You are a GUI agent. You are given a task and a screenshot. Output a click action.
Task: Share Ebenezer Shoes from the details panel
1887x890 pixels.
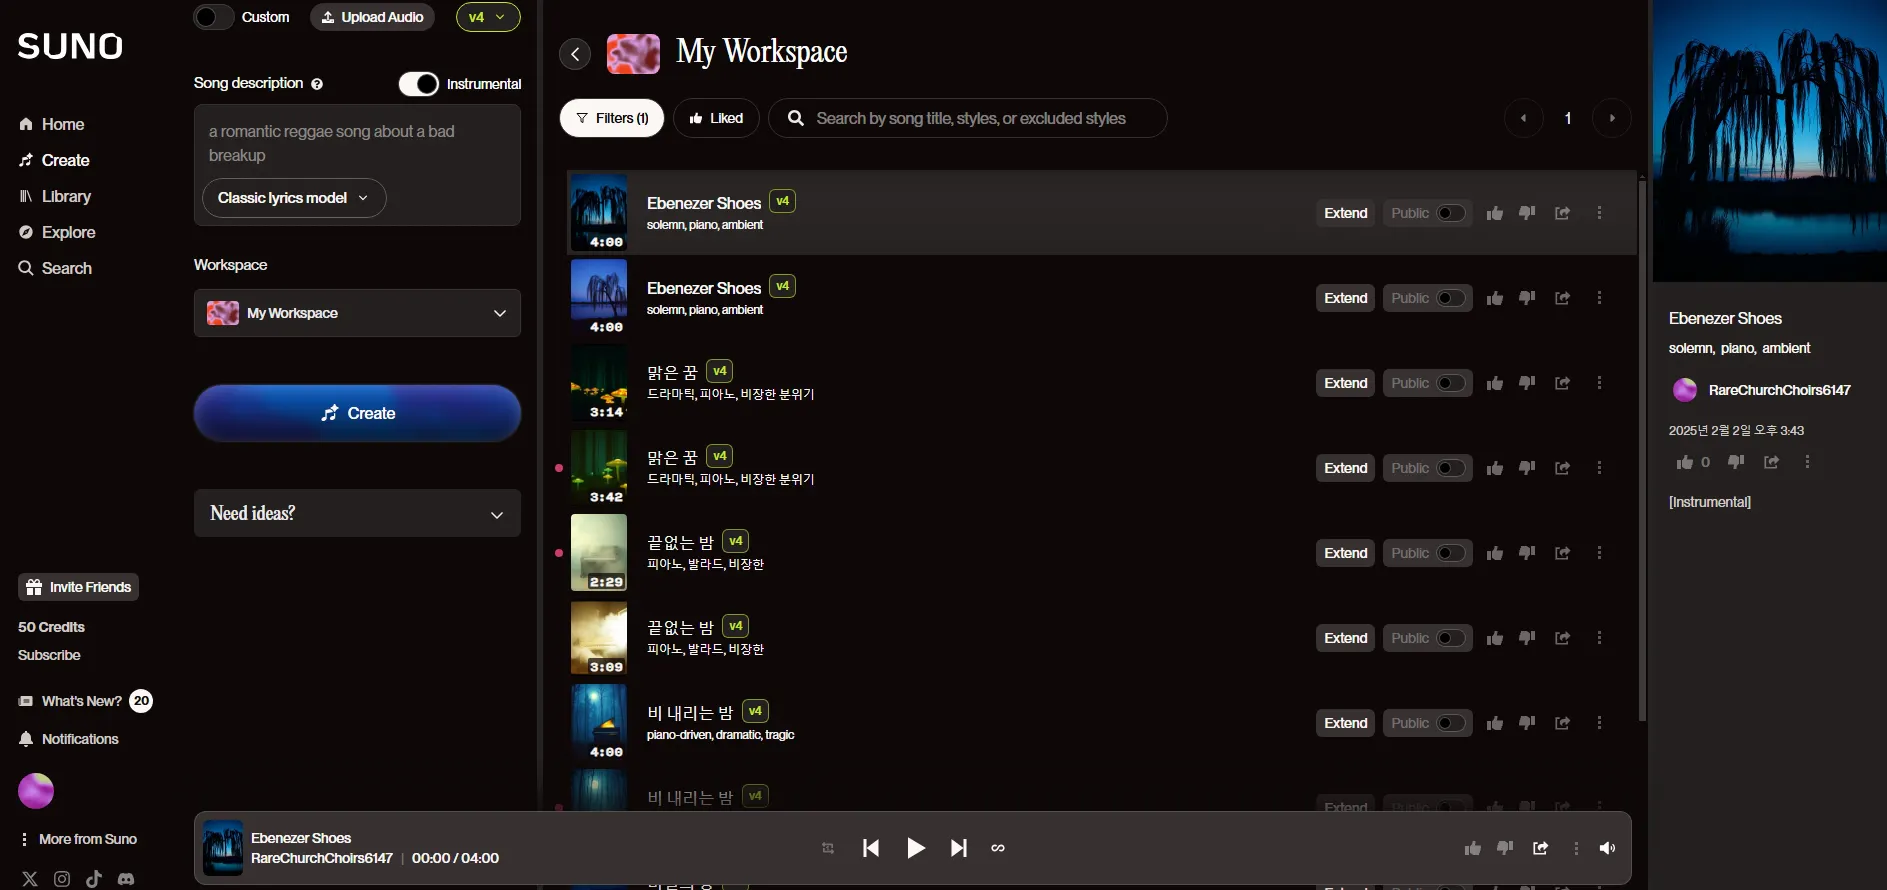click(1771, 462)
